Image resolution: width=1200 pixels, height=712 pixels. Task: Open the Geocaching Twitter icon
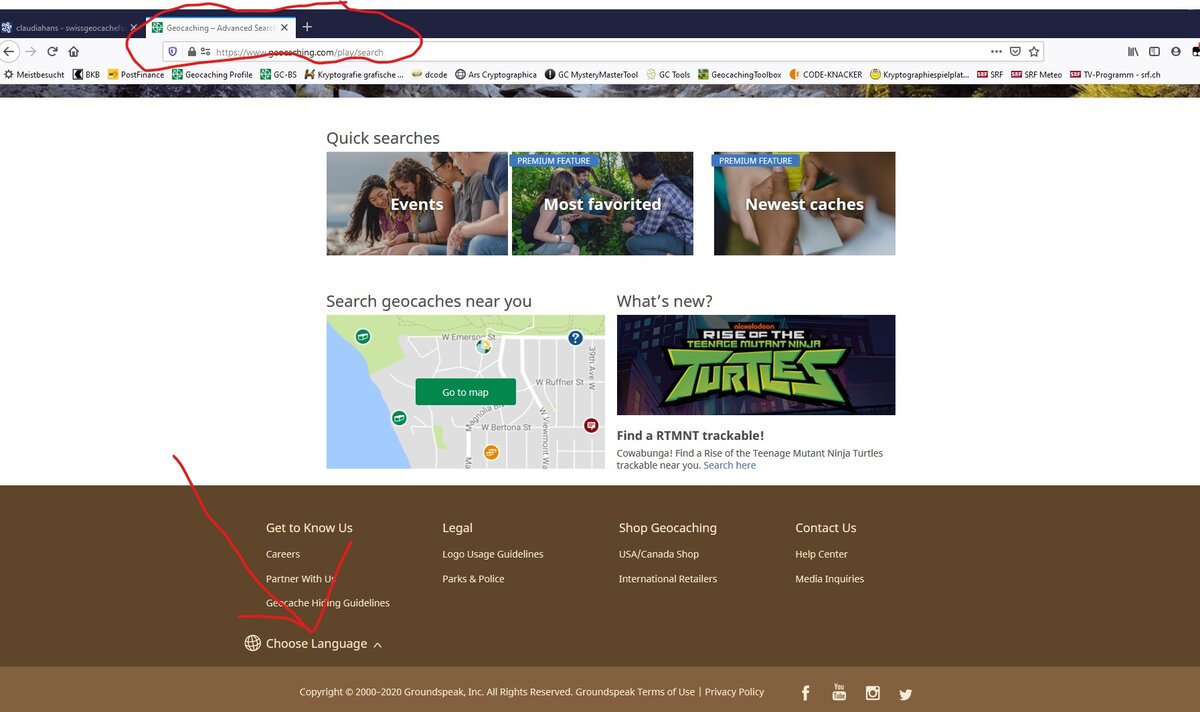(x=906, y=694)
